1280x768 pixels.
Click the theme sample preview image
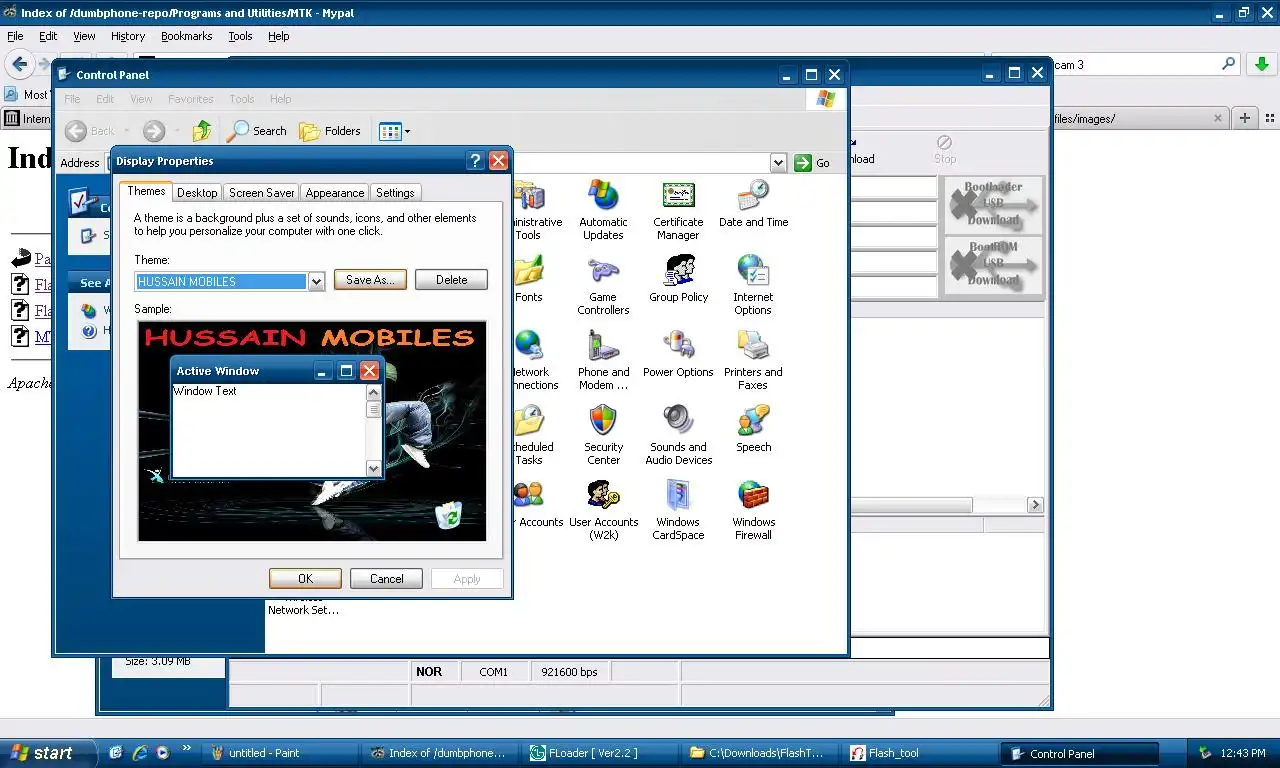pos(312,431)
